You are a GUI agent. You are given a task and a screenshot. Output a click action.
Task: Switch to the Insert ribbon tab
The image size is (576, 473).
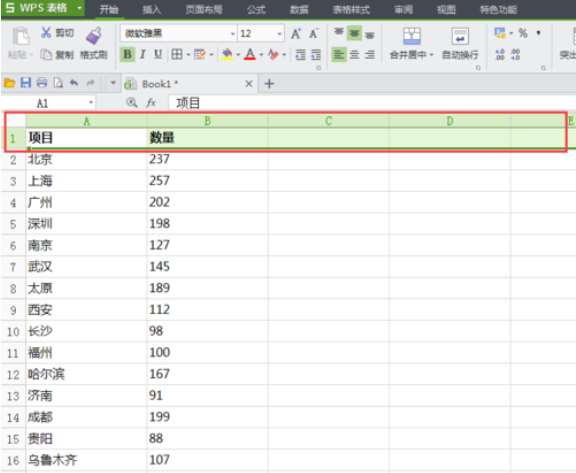(x=152, y=10)
